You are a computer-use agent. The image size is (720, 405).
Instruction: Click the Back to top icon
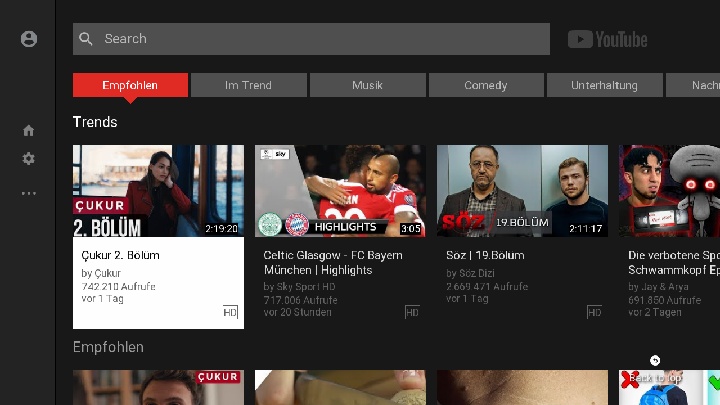coord(655,361)
